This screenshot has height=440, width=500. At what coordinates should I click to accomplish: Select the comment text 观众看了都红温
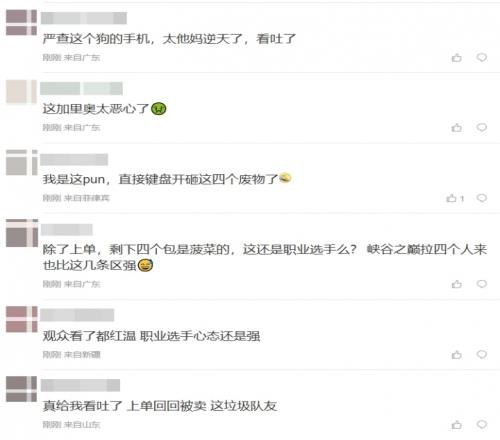[89, 336]
